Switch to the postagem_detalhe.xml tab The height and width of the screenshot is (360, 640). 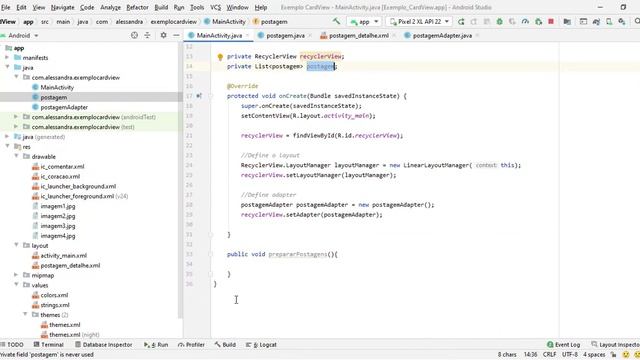click(358, 36)
